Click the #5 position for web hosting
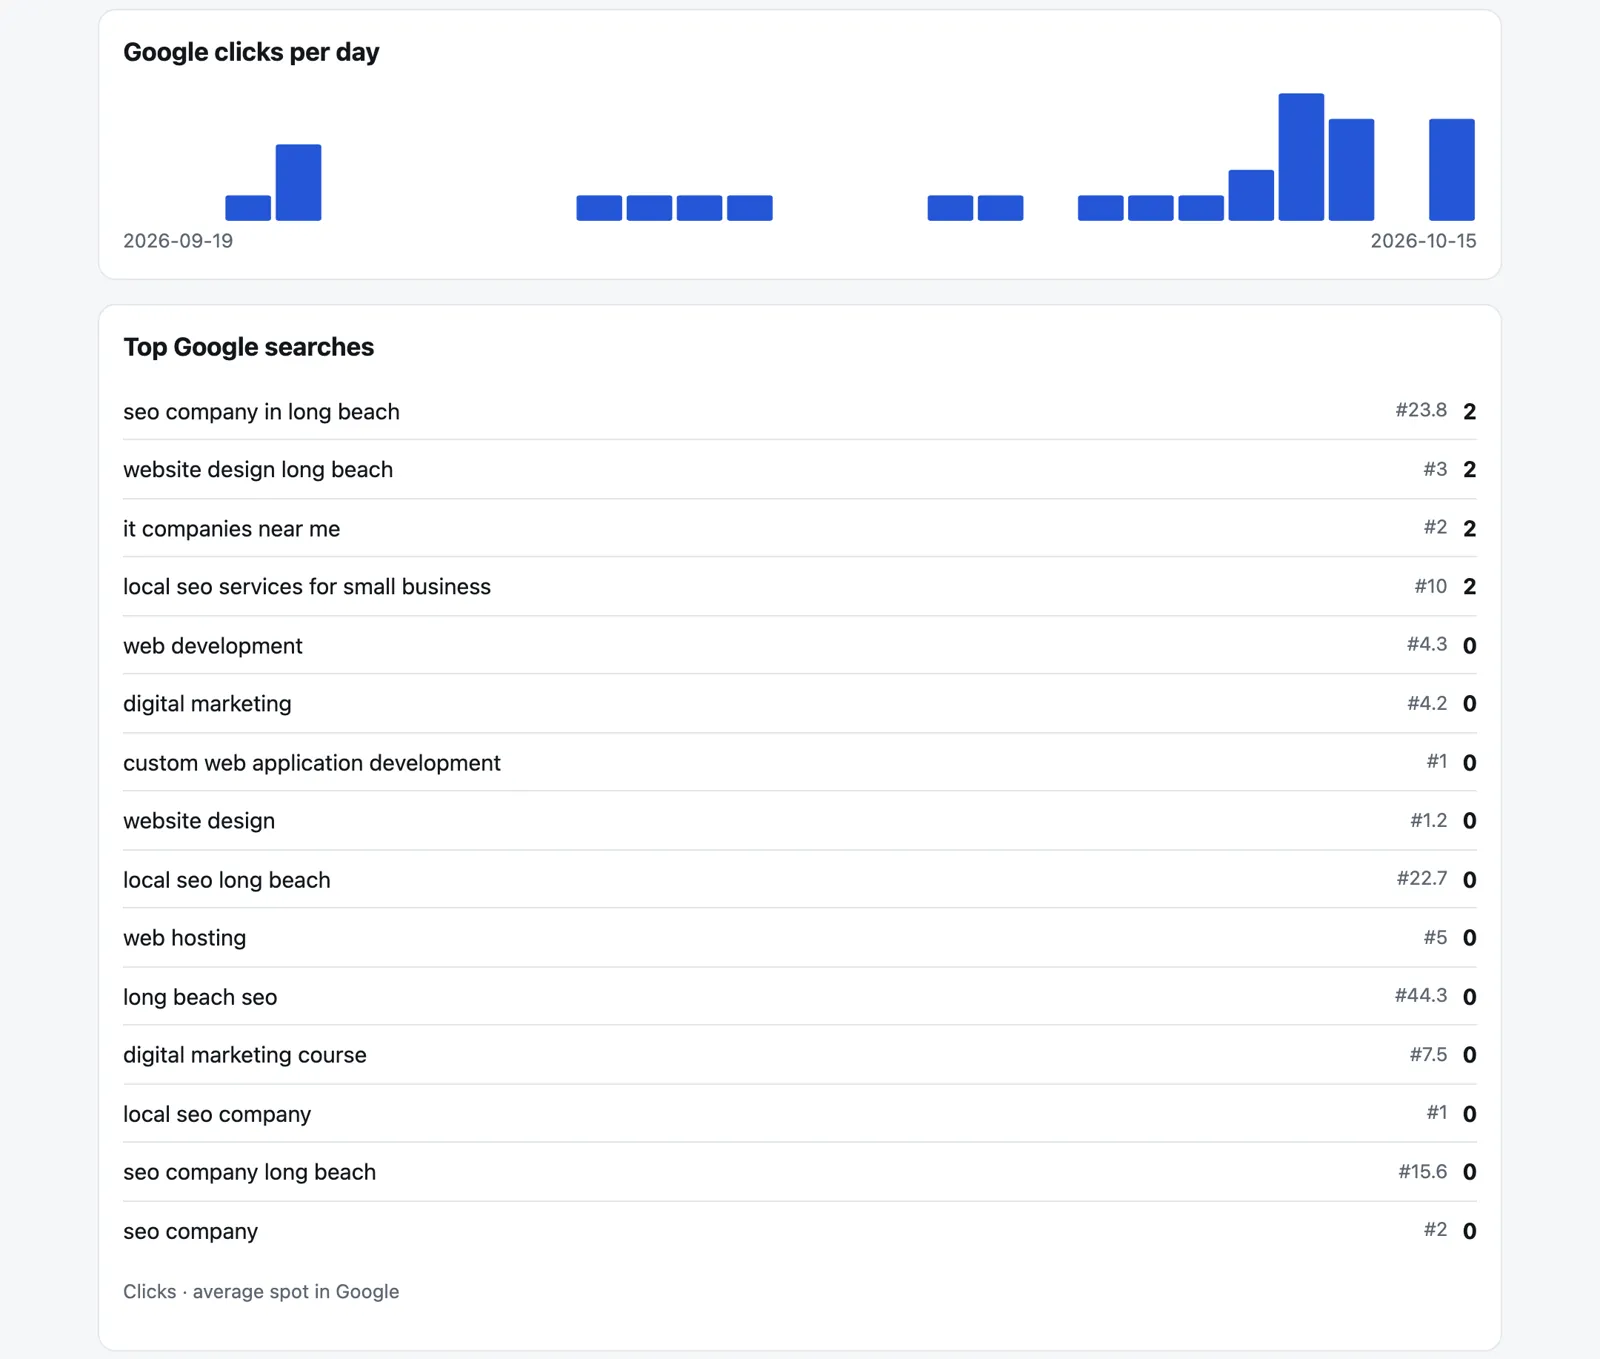 coord(1435,937)
